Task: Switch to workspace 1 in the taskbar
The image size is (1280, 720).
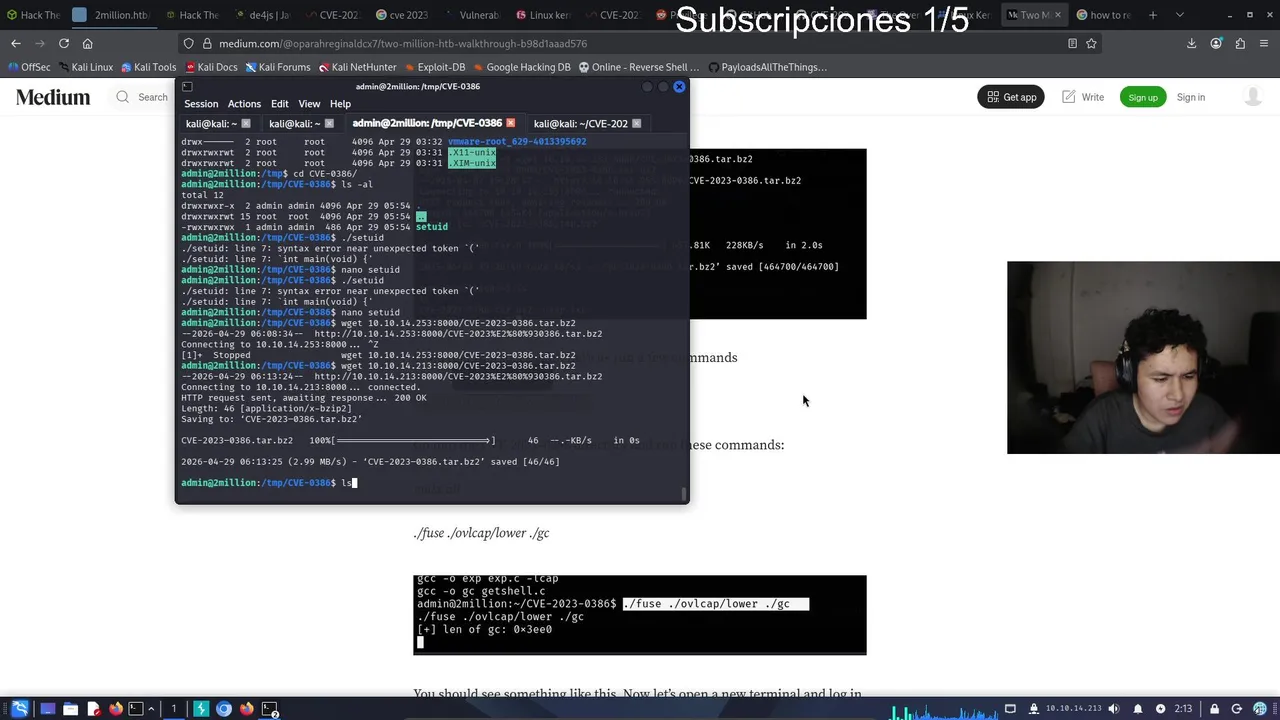Action: coord(173,709)
